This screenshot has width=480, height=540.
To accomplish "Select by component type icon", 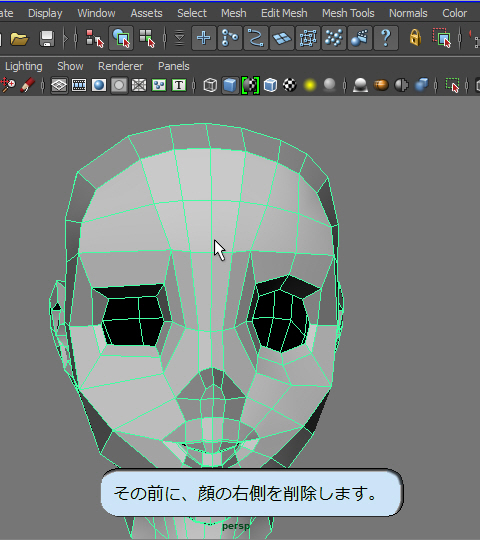I will [147, 38].
